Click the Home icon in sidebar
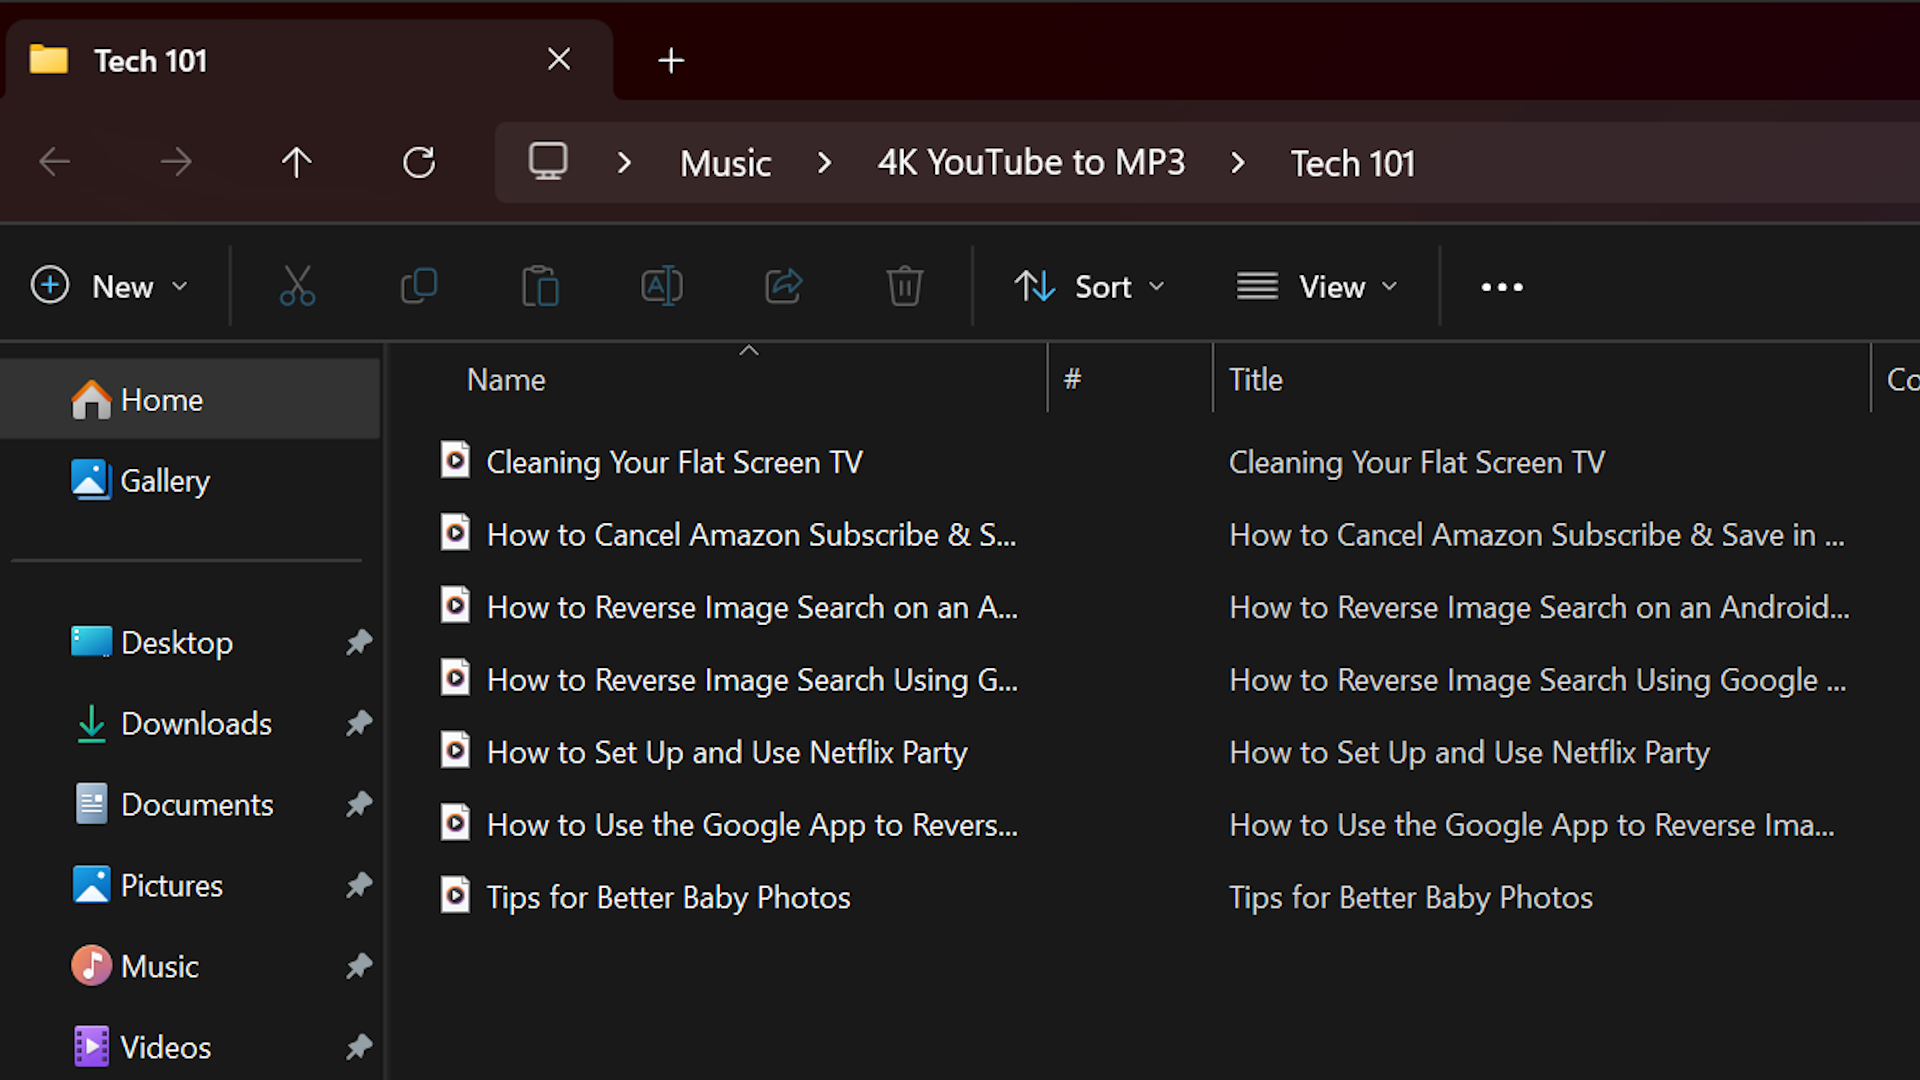 tap(91, 400)
